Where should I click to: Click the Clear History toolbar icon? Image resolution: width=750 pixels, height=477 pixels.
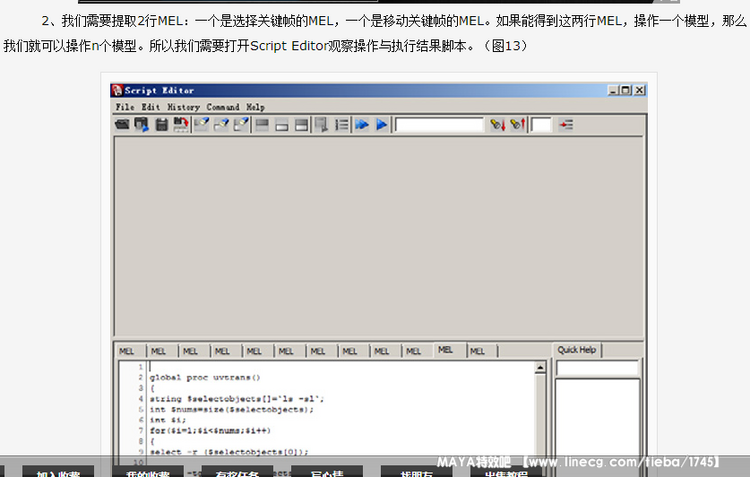click(x=202, y=125)
